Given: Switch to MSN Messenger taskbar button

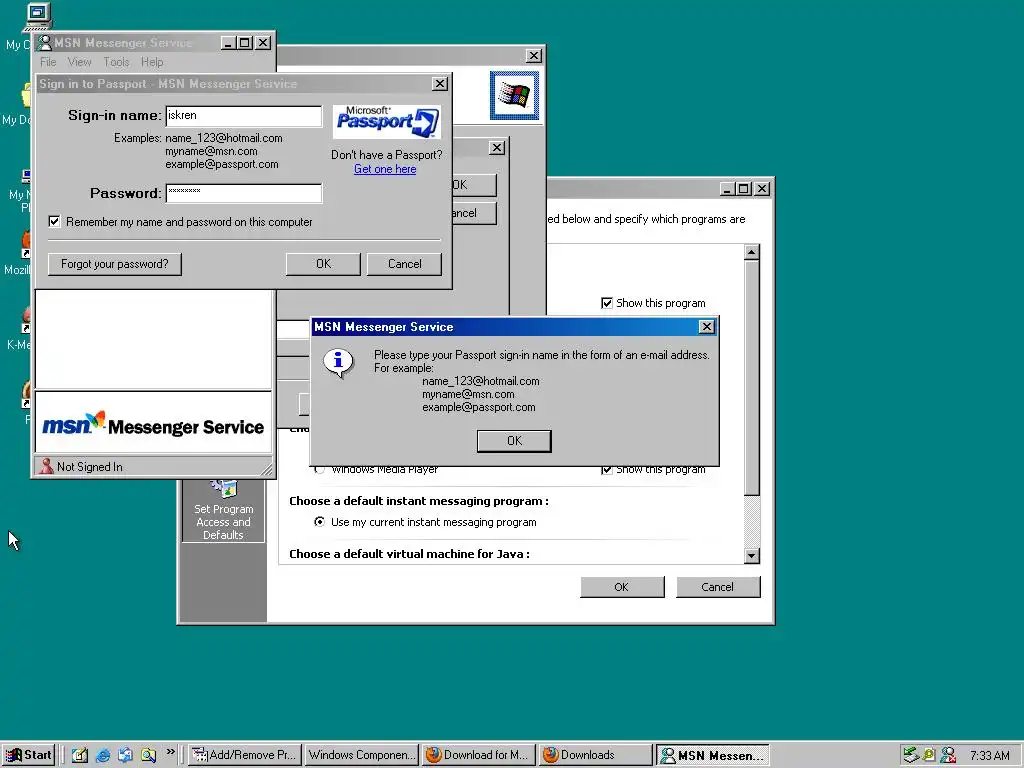Looking at the screenshot, I should [712, 755].
